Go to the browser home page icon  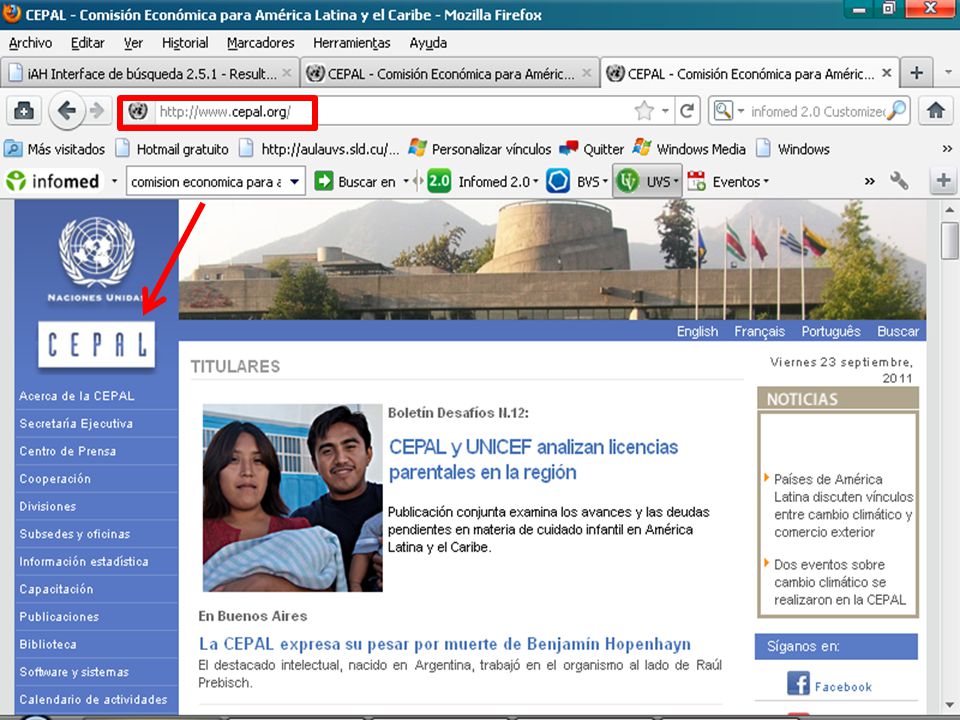(936, 111)
